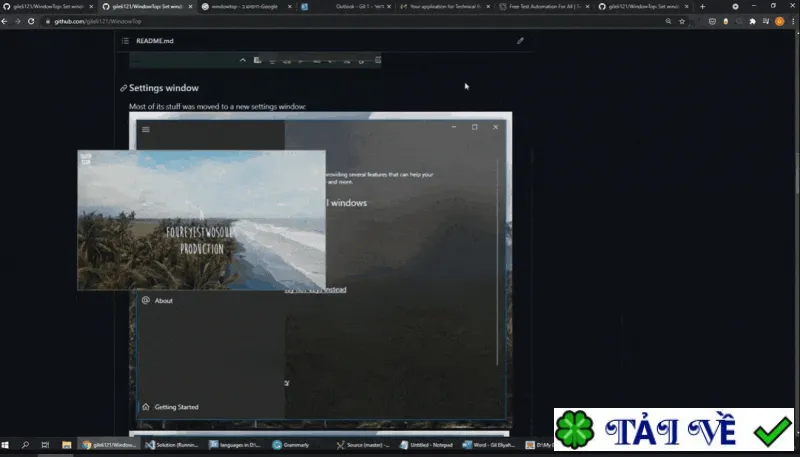Switch to the windowtop Google search tab

pyautogui.click(x=246, y=7)
